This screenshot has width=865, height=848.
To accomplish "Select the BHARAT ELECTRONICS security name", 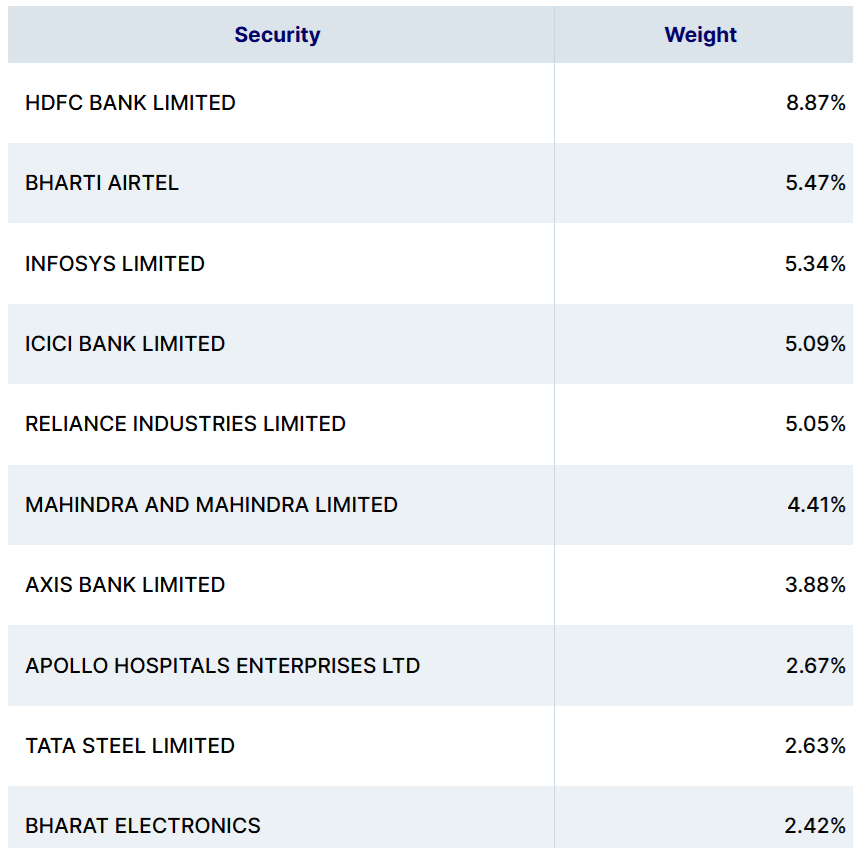I will click(143, 826).
